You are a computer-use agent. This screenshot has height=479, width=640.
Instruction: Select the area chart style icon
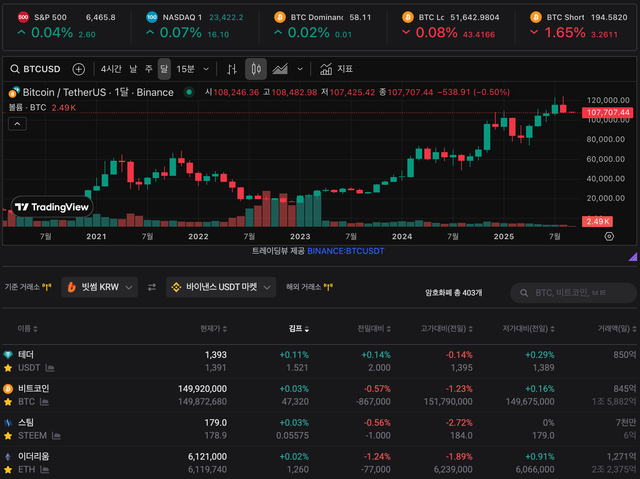[280, 69]
